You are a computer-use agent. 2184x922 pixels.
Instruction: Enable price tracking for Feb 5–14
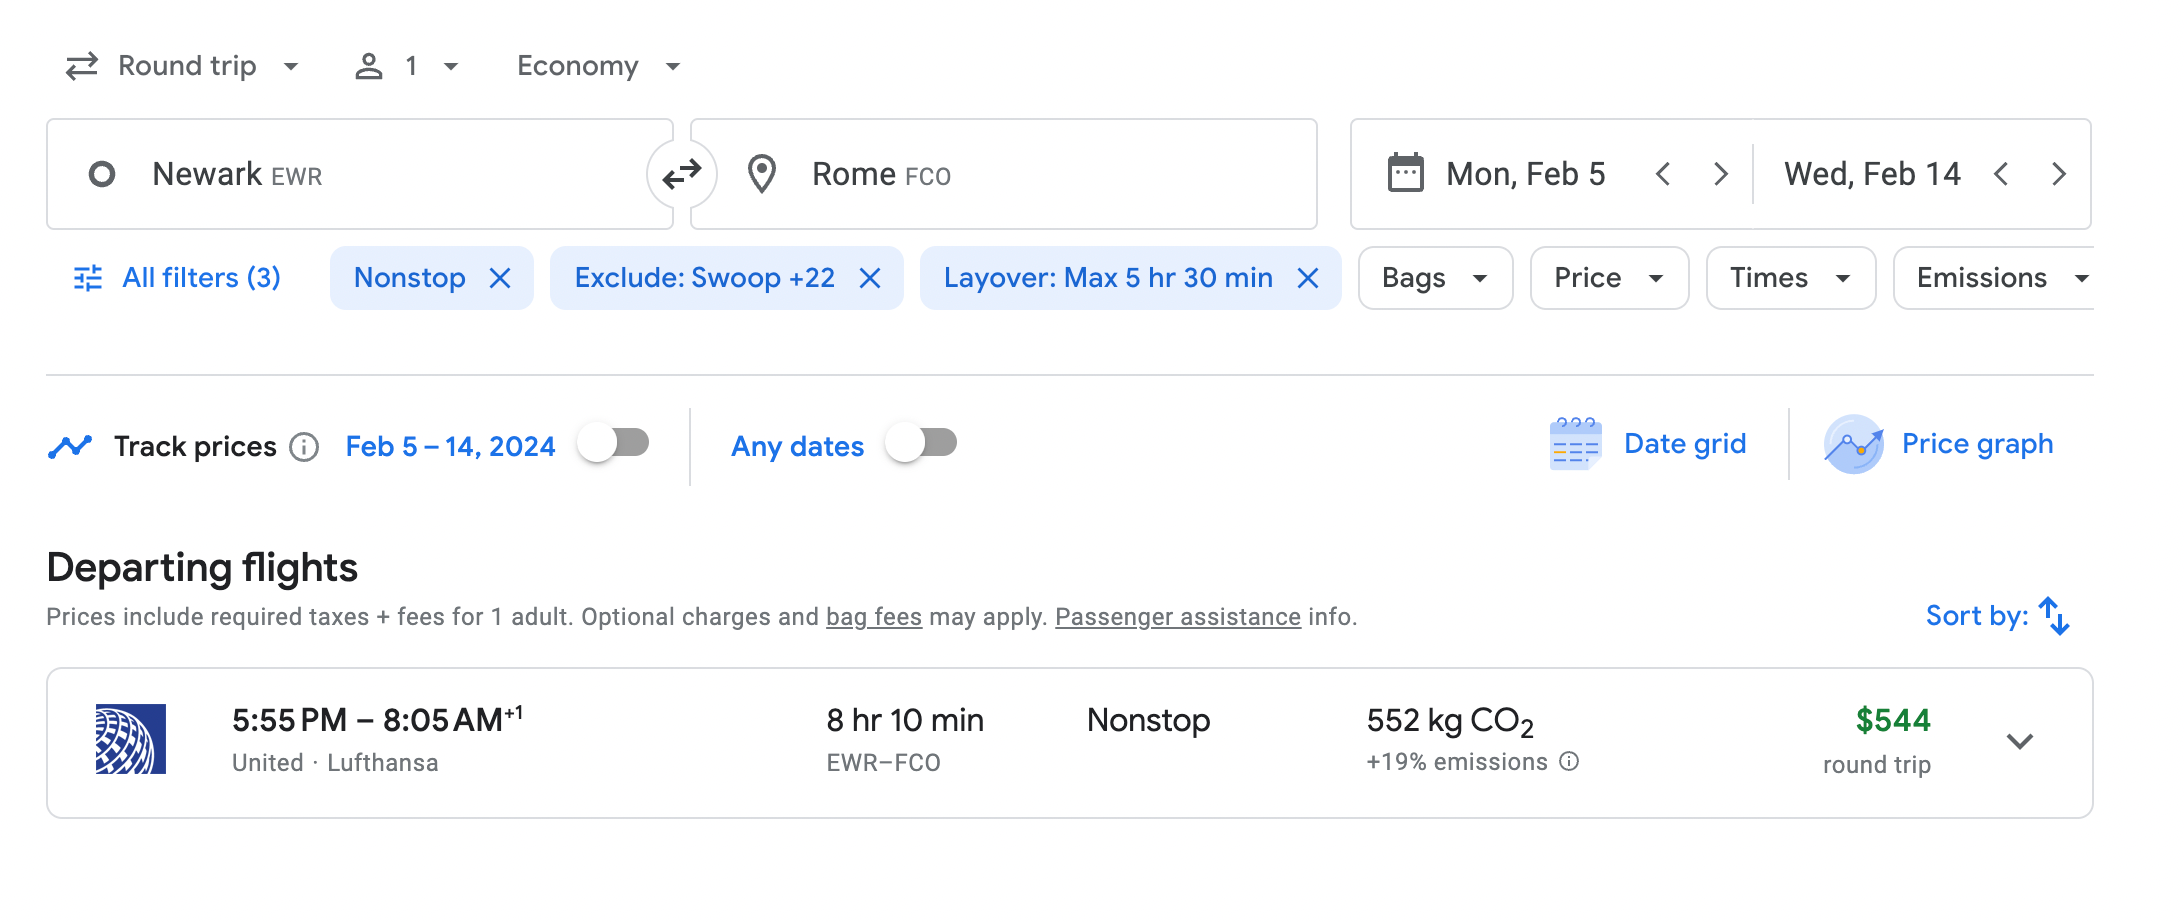(614, 443)
